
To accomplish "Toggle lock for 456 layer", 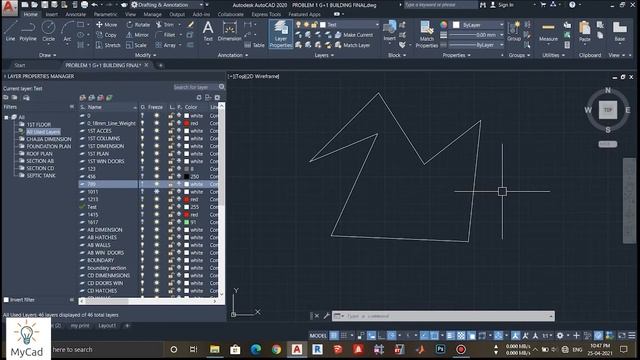I will [x=171, y=177].
